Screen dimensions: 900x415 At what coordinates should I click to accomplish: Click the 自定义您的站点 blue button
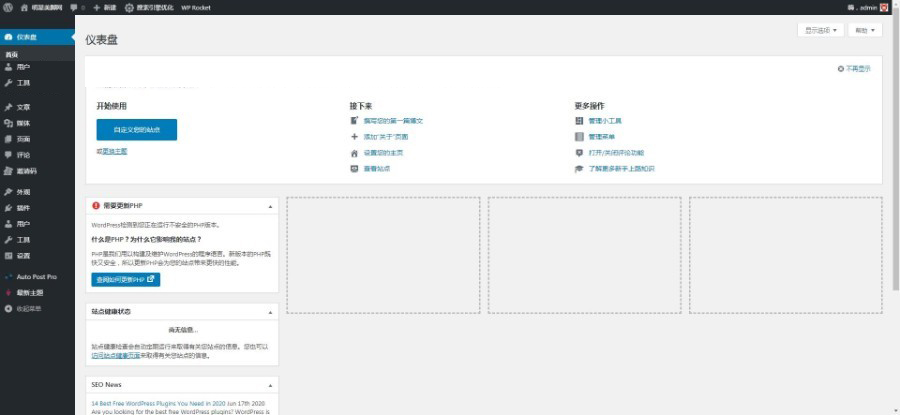pos(136,130)
